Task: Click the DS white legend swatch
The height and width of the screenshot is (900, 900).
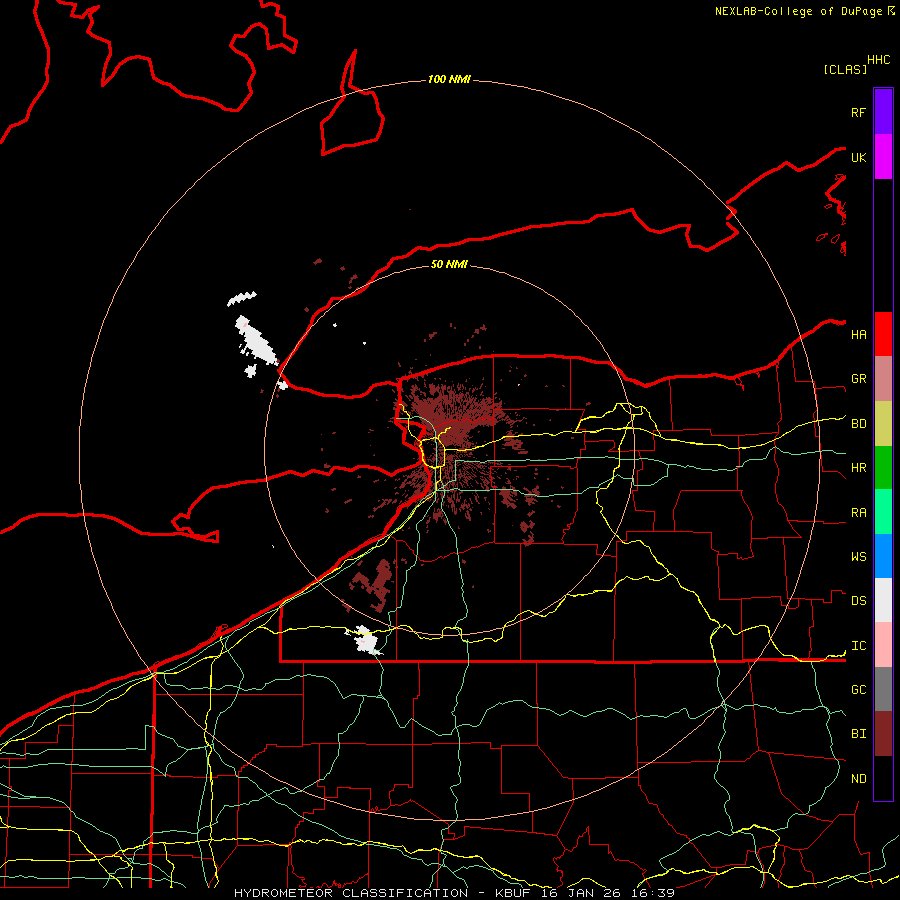Action: tap(883, 600)
